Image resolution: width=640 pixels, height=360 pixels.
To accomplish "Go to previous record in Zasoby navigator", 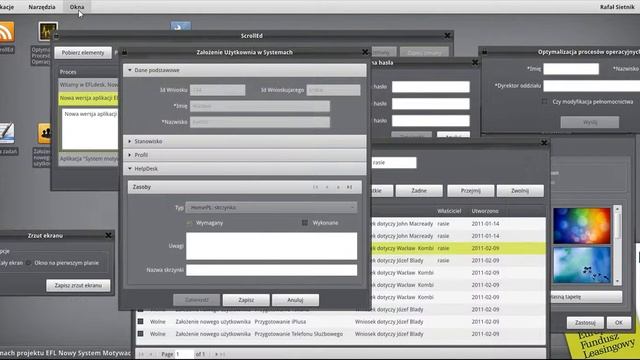I will pyautogui.click(x=327, y=187).
